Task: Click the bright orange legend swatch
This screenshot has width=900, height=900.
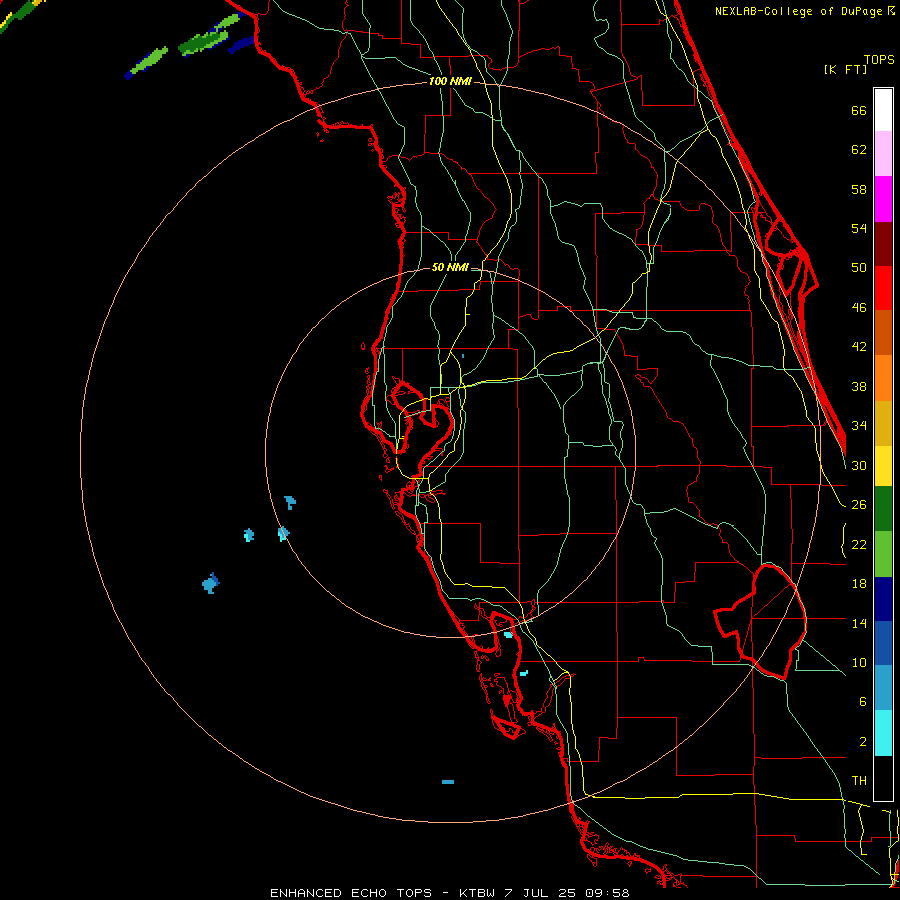Action: tap(883, 378)
